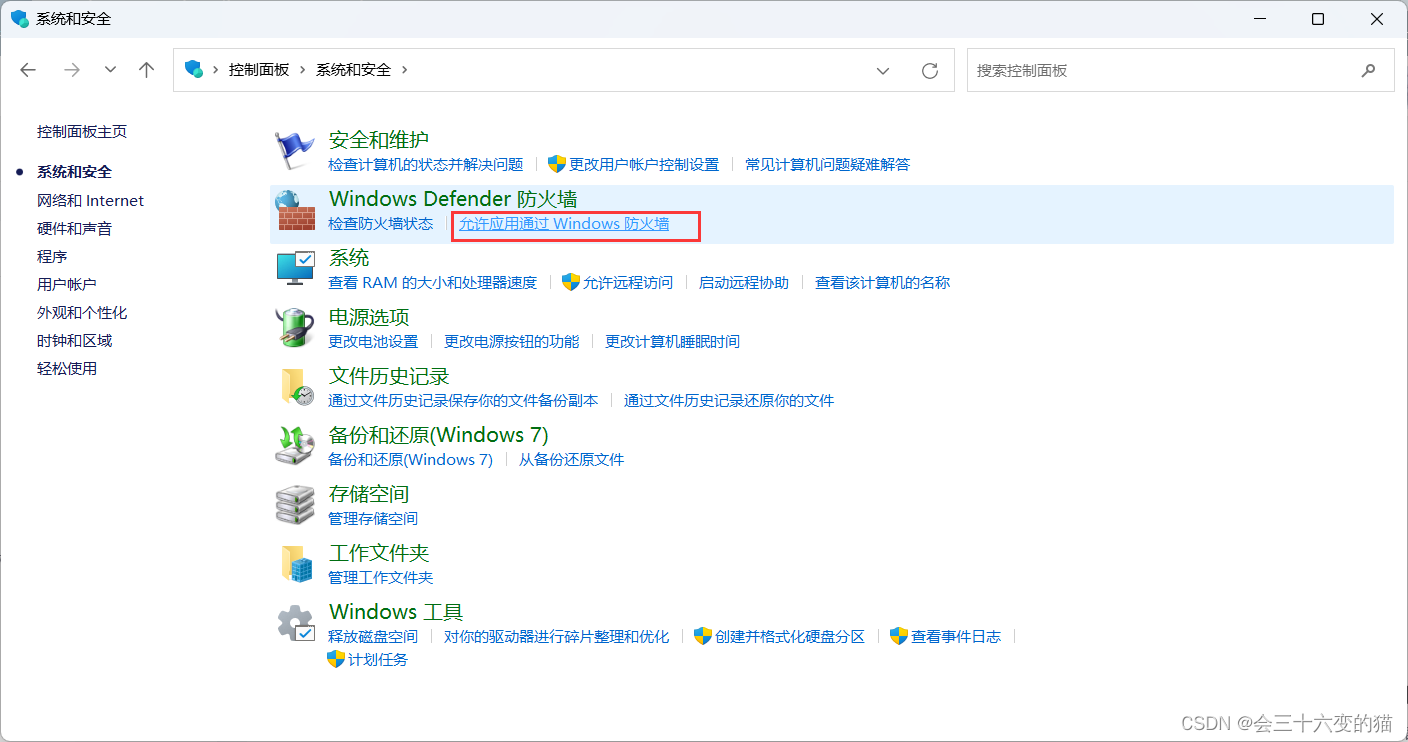Click the 电源选项 battery icon
Viewport: 1408px width, 742px height.
click(x=294, y=327)
